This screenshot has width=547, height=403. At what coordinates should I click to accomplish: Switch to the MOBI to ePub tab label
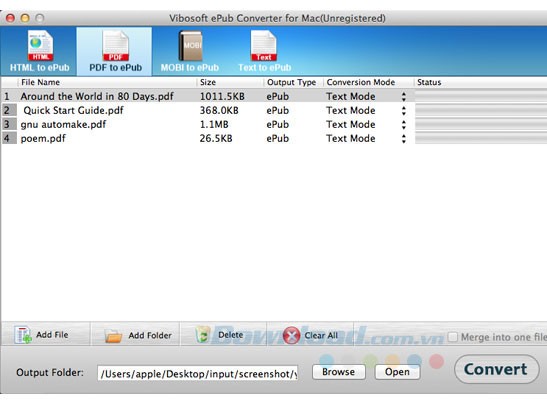tap(190, 67)
